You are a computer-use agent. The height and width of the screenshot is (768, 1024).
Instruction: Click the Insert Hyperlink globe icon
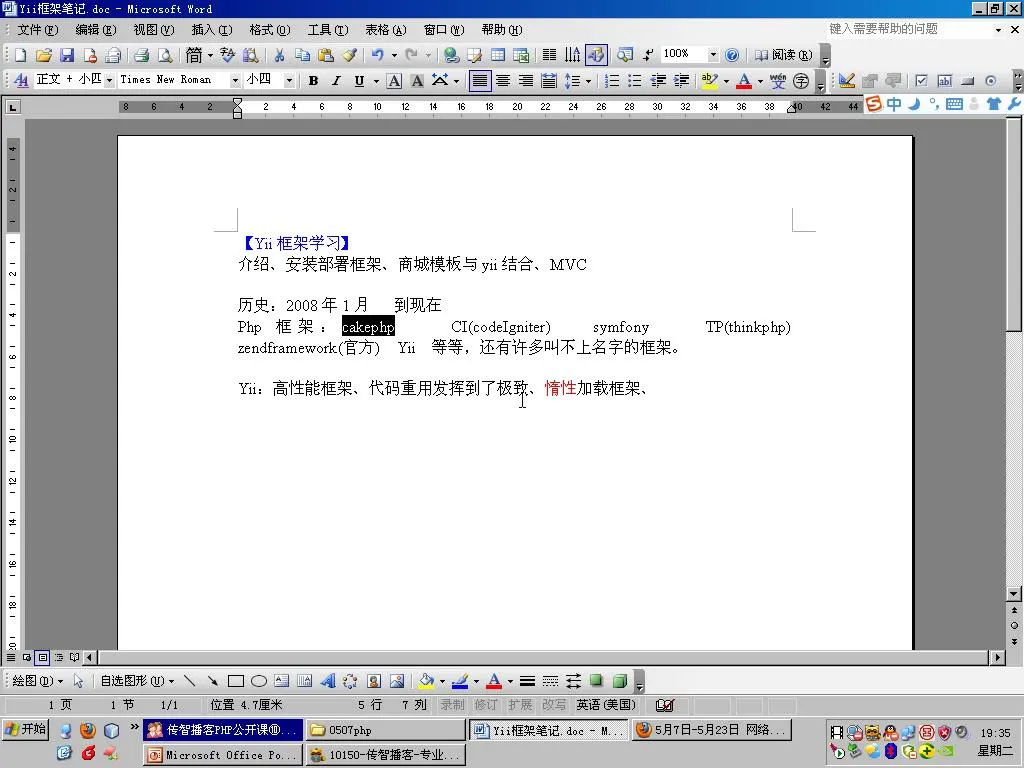[451, 55]
